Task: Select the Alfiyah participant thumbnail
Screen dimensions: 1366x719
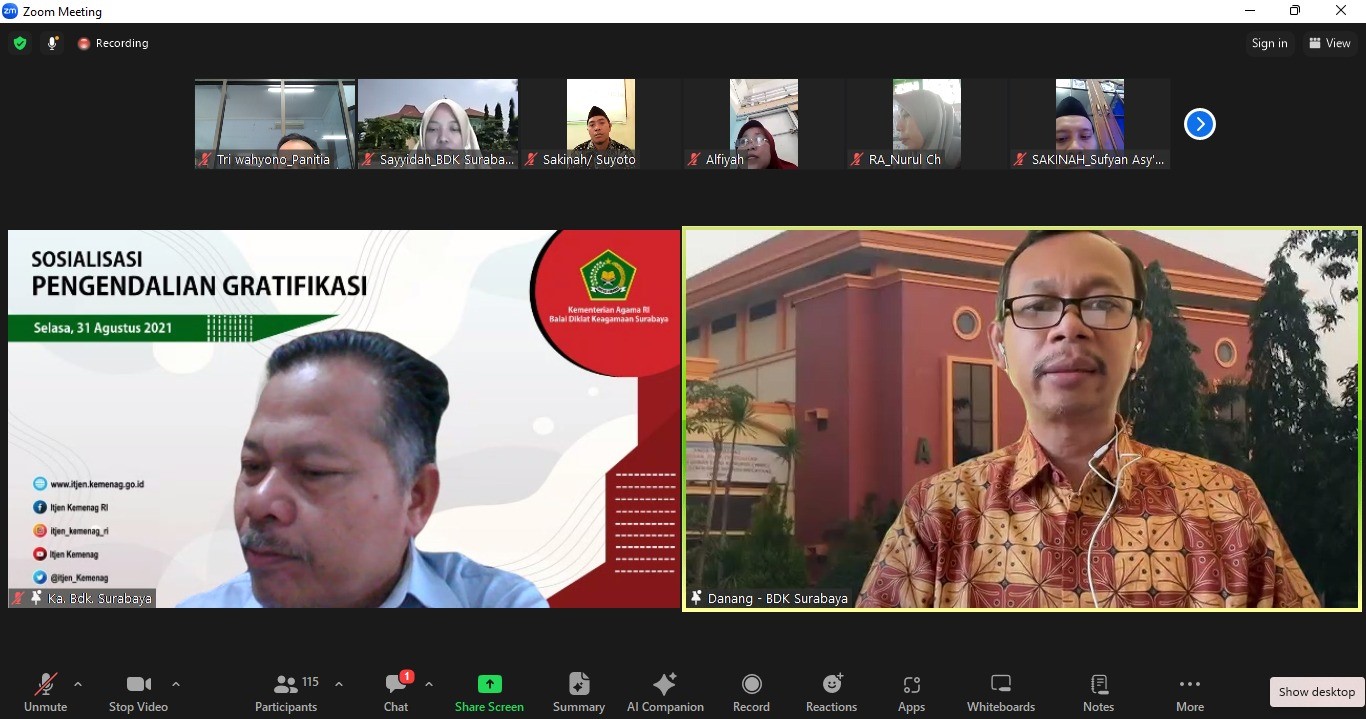Action: [x=764, y=124]
